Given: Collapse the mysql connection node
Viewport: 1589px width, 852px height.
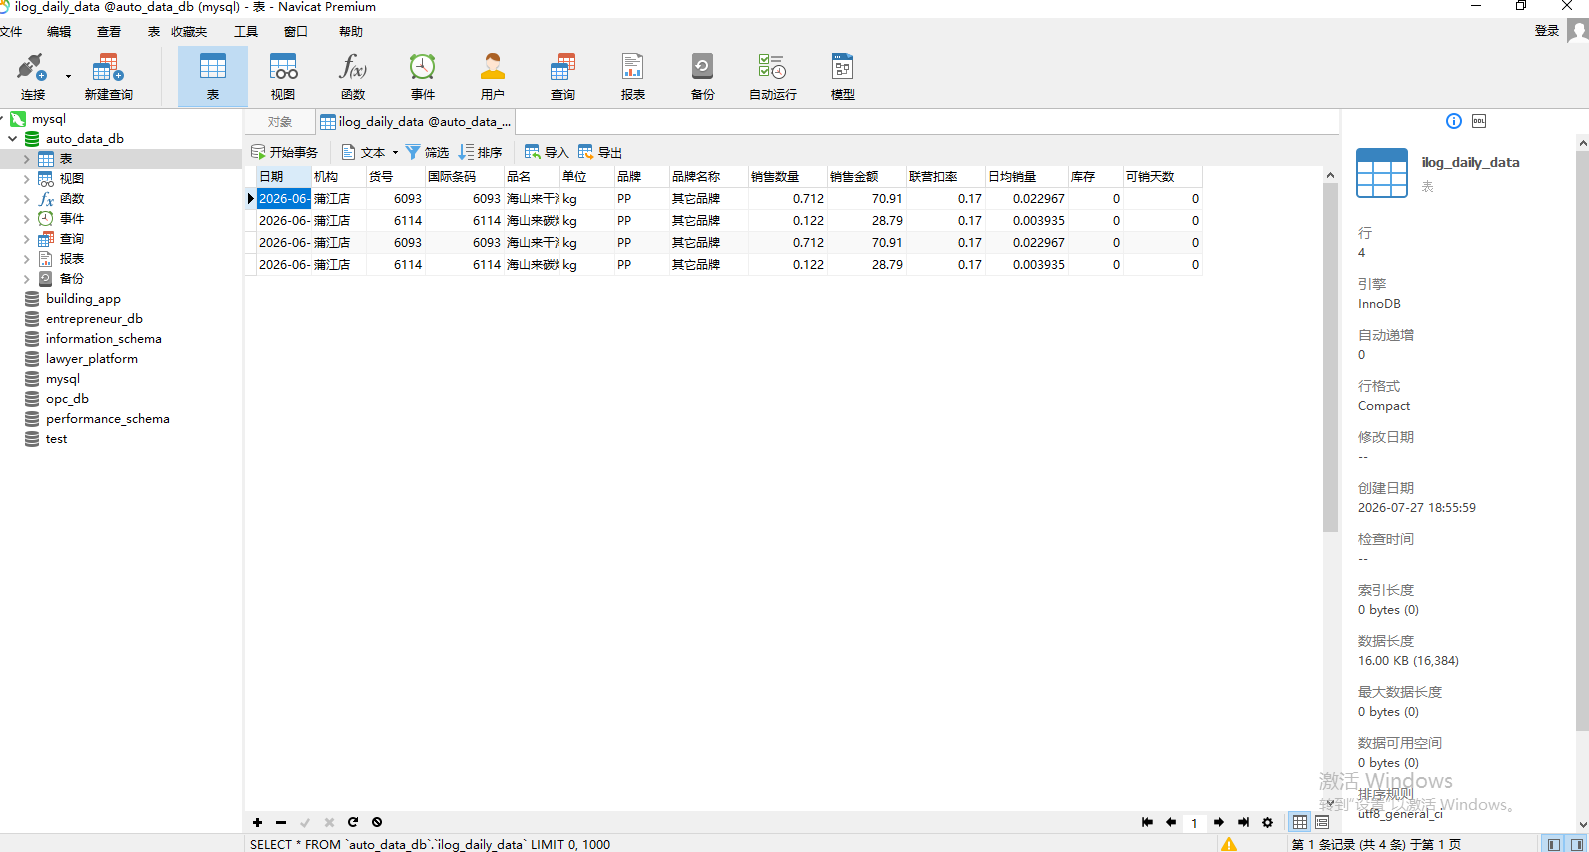Looking at the screenshot, I should pos(3,119).
